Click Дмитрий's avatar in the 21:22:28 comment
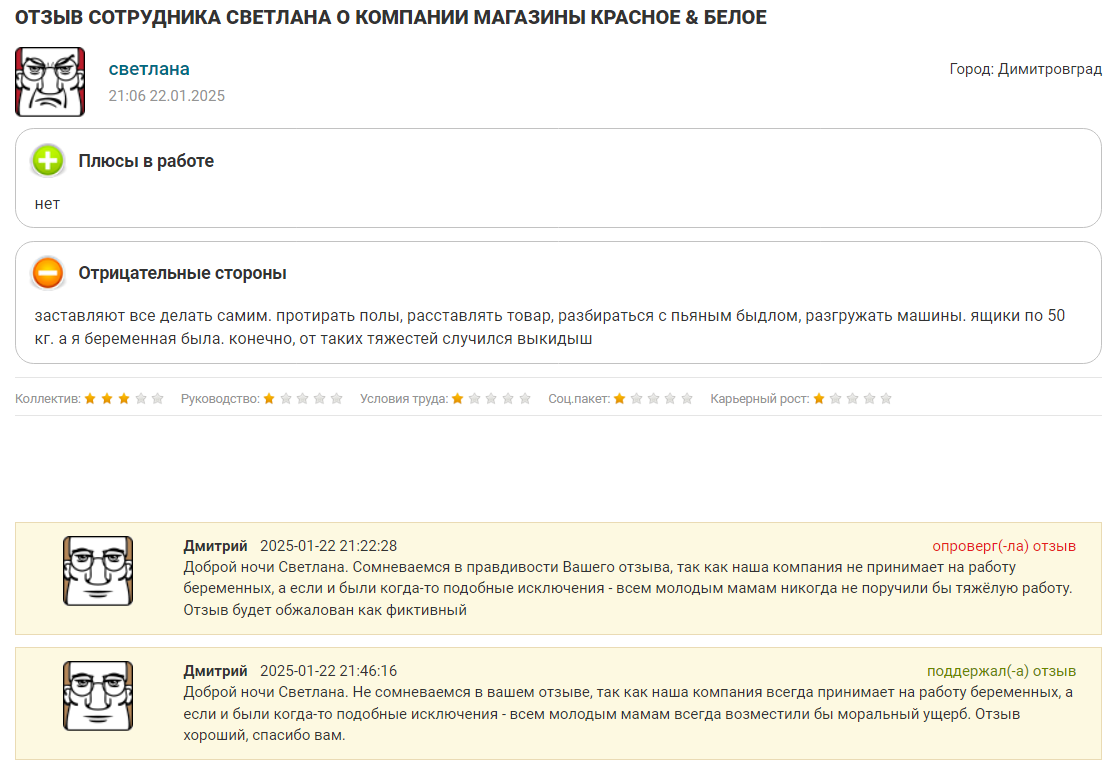 (x=98, y=570)
